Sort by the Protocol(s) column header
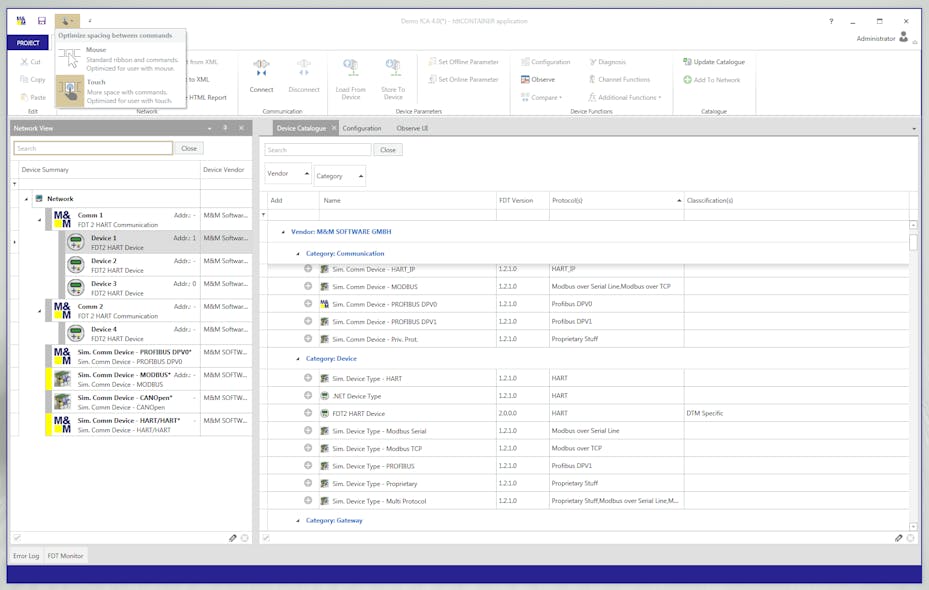 (x=616, y=200)
